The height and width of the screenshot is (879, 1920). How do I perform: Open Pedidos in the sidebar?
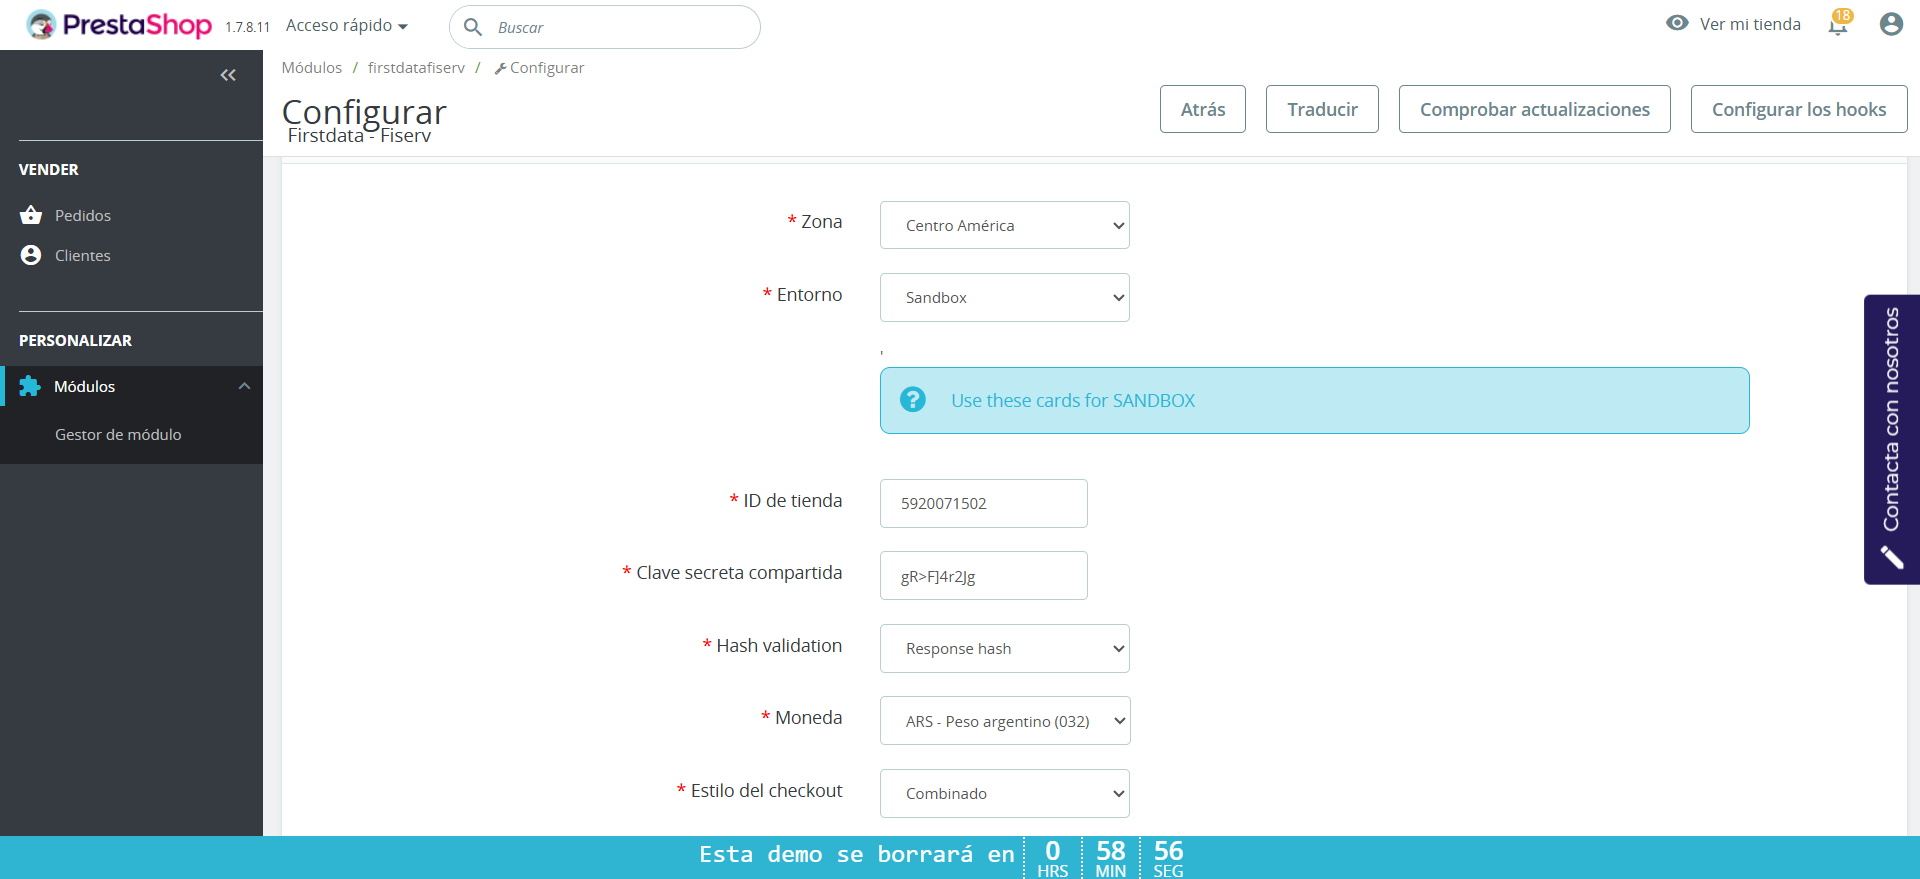[83, 215]
